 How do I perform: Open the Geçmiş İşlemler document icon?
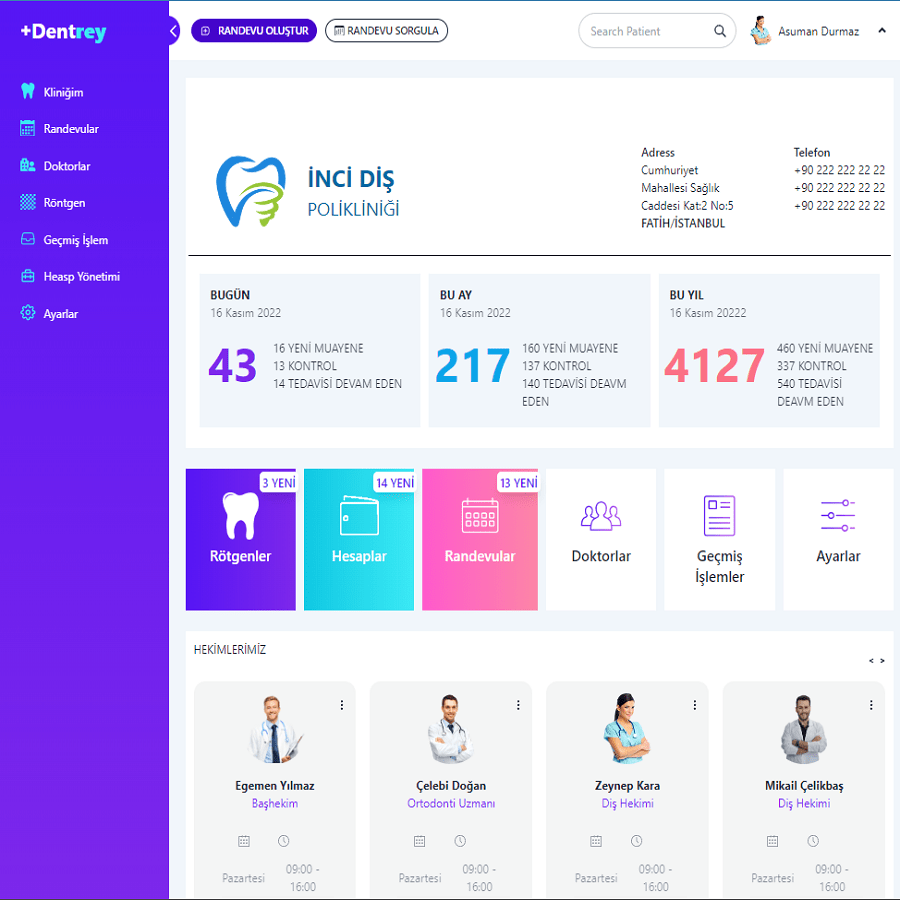click(x=719, y=515)
